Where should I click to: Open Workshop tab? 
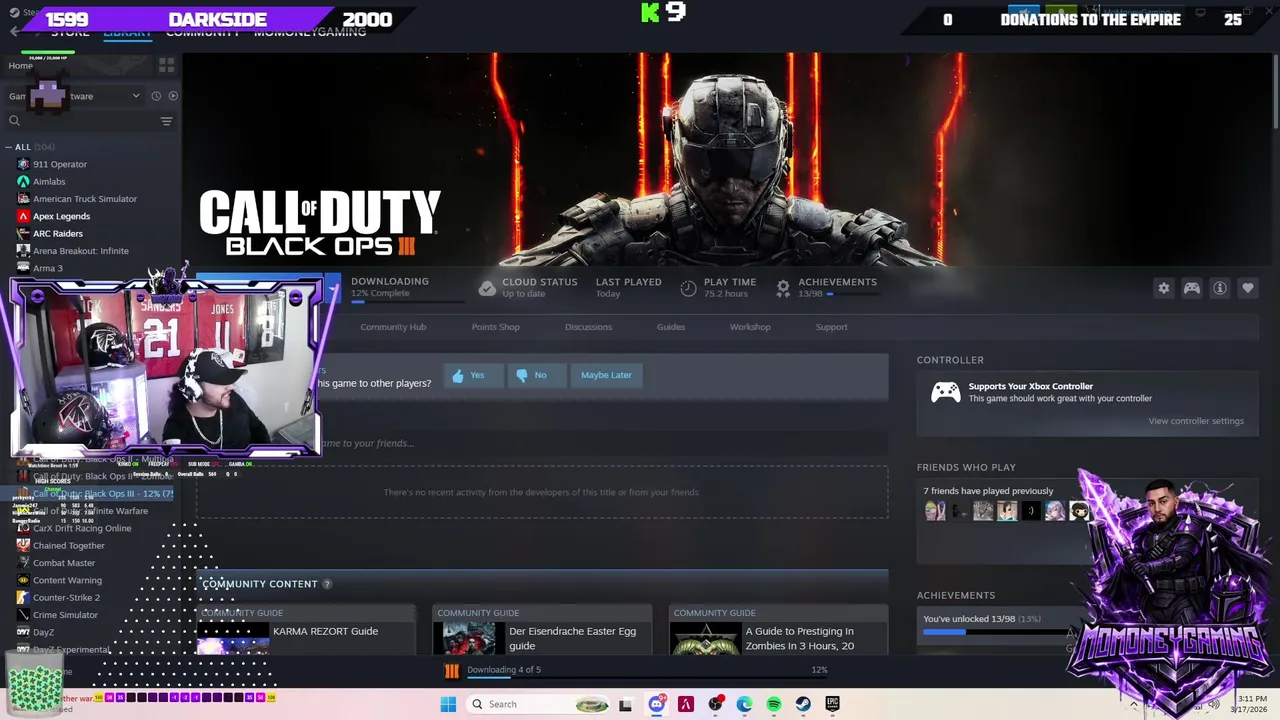(x=750, y=327)
